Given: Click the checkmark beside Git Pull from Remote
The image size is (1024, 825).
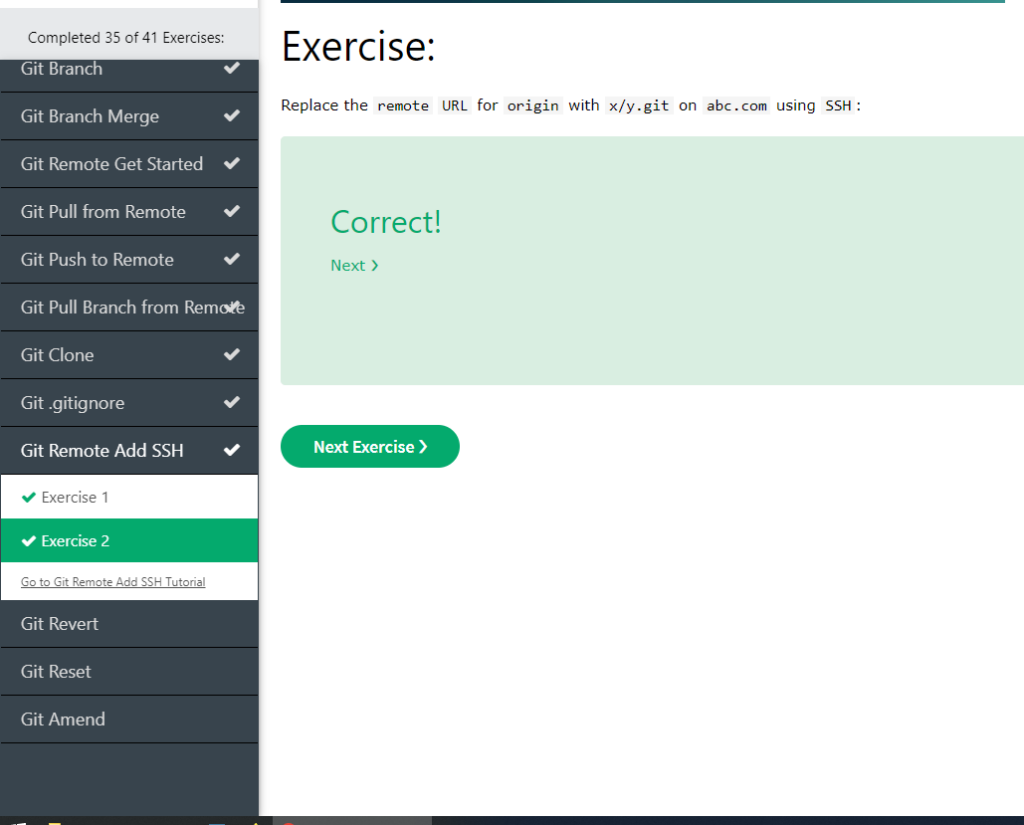Looking at the screenshot, I should click(232, 211).
